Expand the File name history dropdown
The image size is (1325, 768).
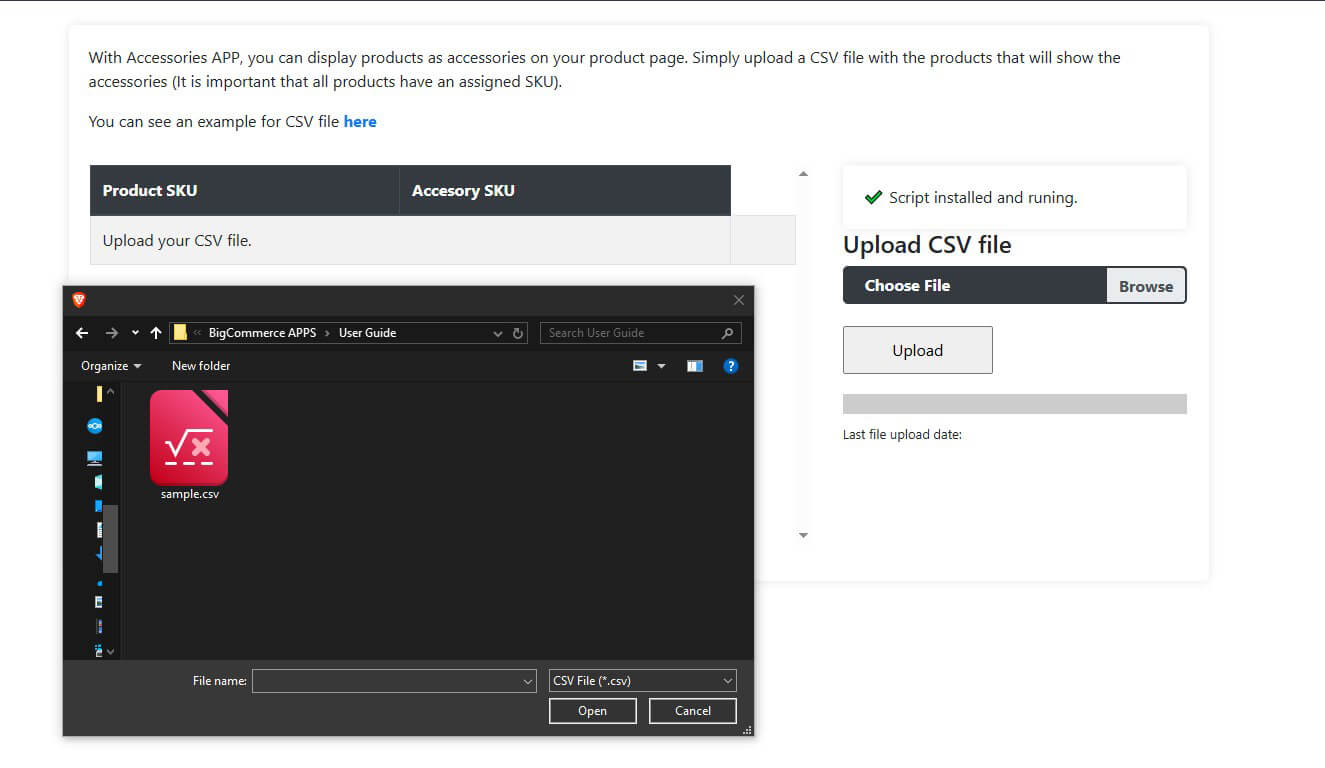(x=528, y=681)
